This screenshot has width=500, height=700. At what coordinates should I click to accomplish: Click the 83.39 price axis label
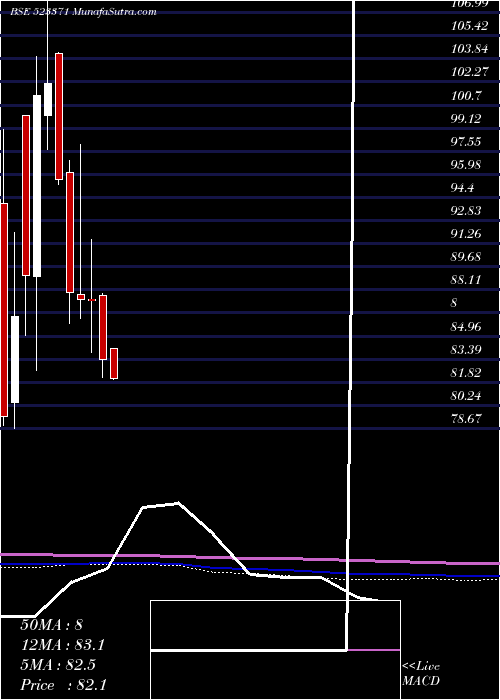click(x=467, y=350)
